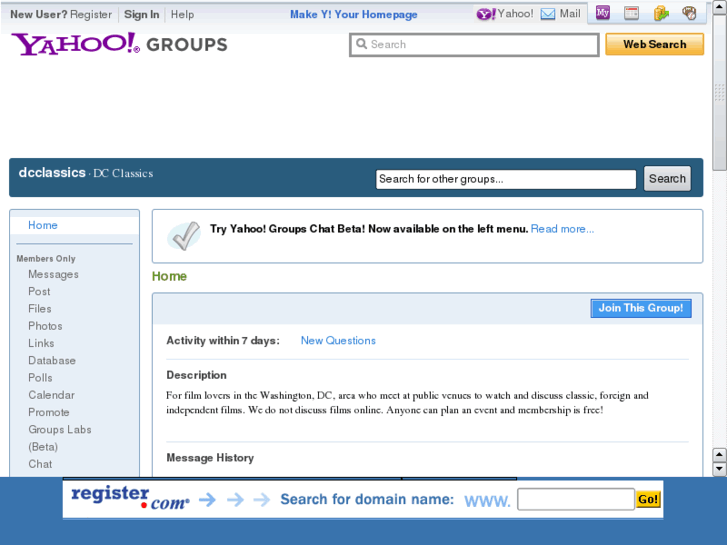Open the My Yahoo icon
This screenshot has height=545, width=727.
coord(602,13)
